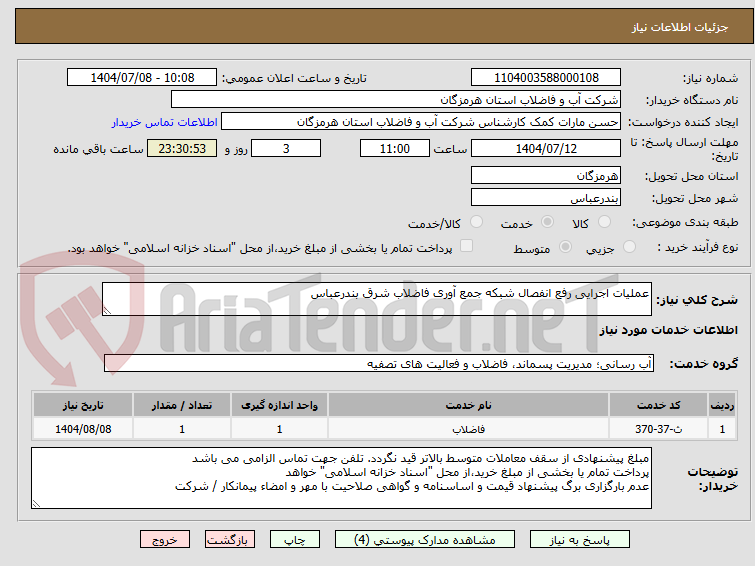This screenshot has width=755, height=566.
Task: Click the buyer organization name field
Action: (x=396, y=100)
